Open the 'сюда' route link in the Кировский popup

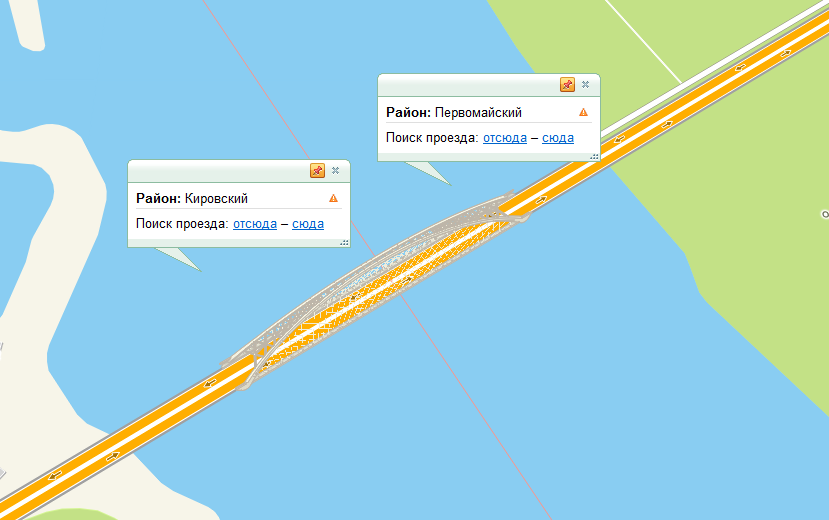tap(308, 224)
